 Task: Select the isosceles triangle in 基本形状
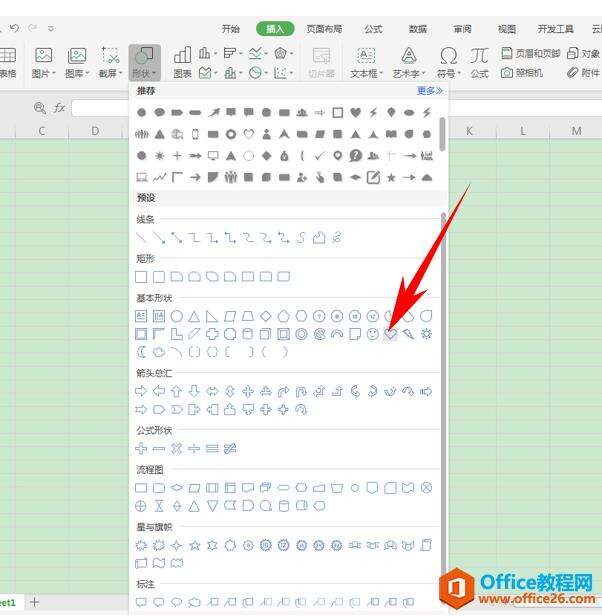pyautogui.click(x=194, y=316)
